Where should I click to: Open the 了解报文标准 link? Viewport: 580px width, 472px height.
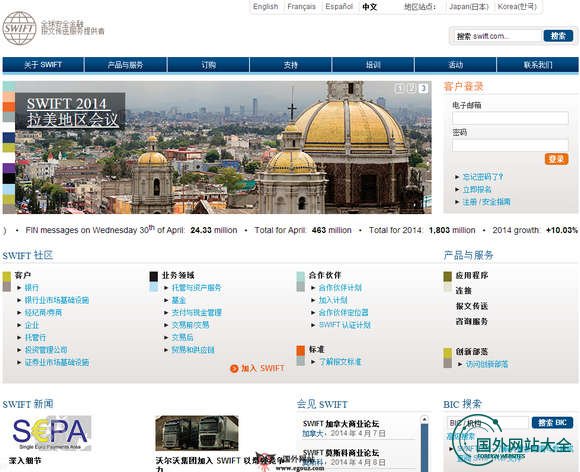pyautogui.click(x=340, y=362)
